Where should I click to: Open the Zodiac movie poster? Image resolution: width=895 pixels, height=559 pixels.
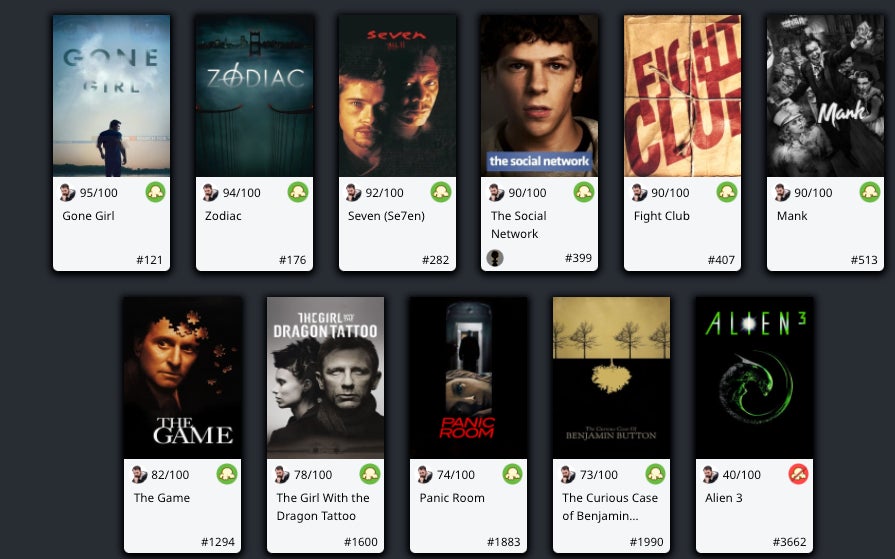point(255,96)
